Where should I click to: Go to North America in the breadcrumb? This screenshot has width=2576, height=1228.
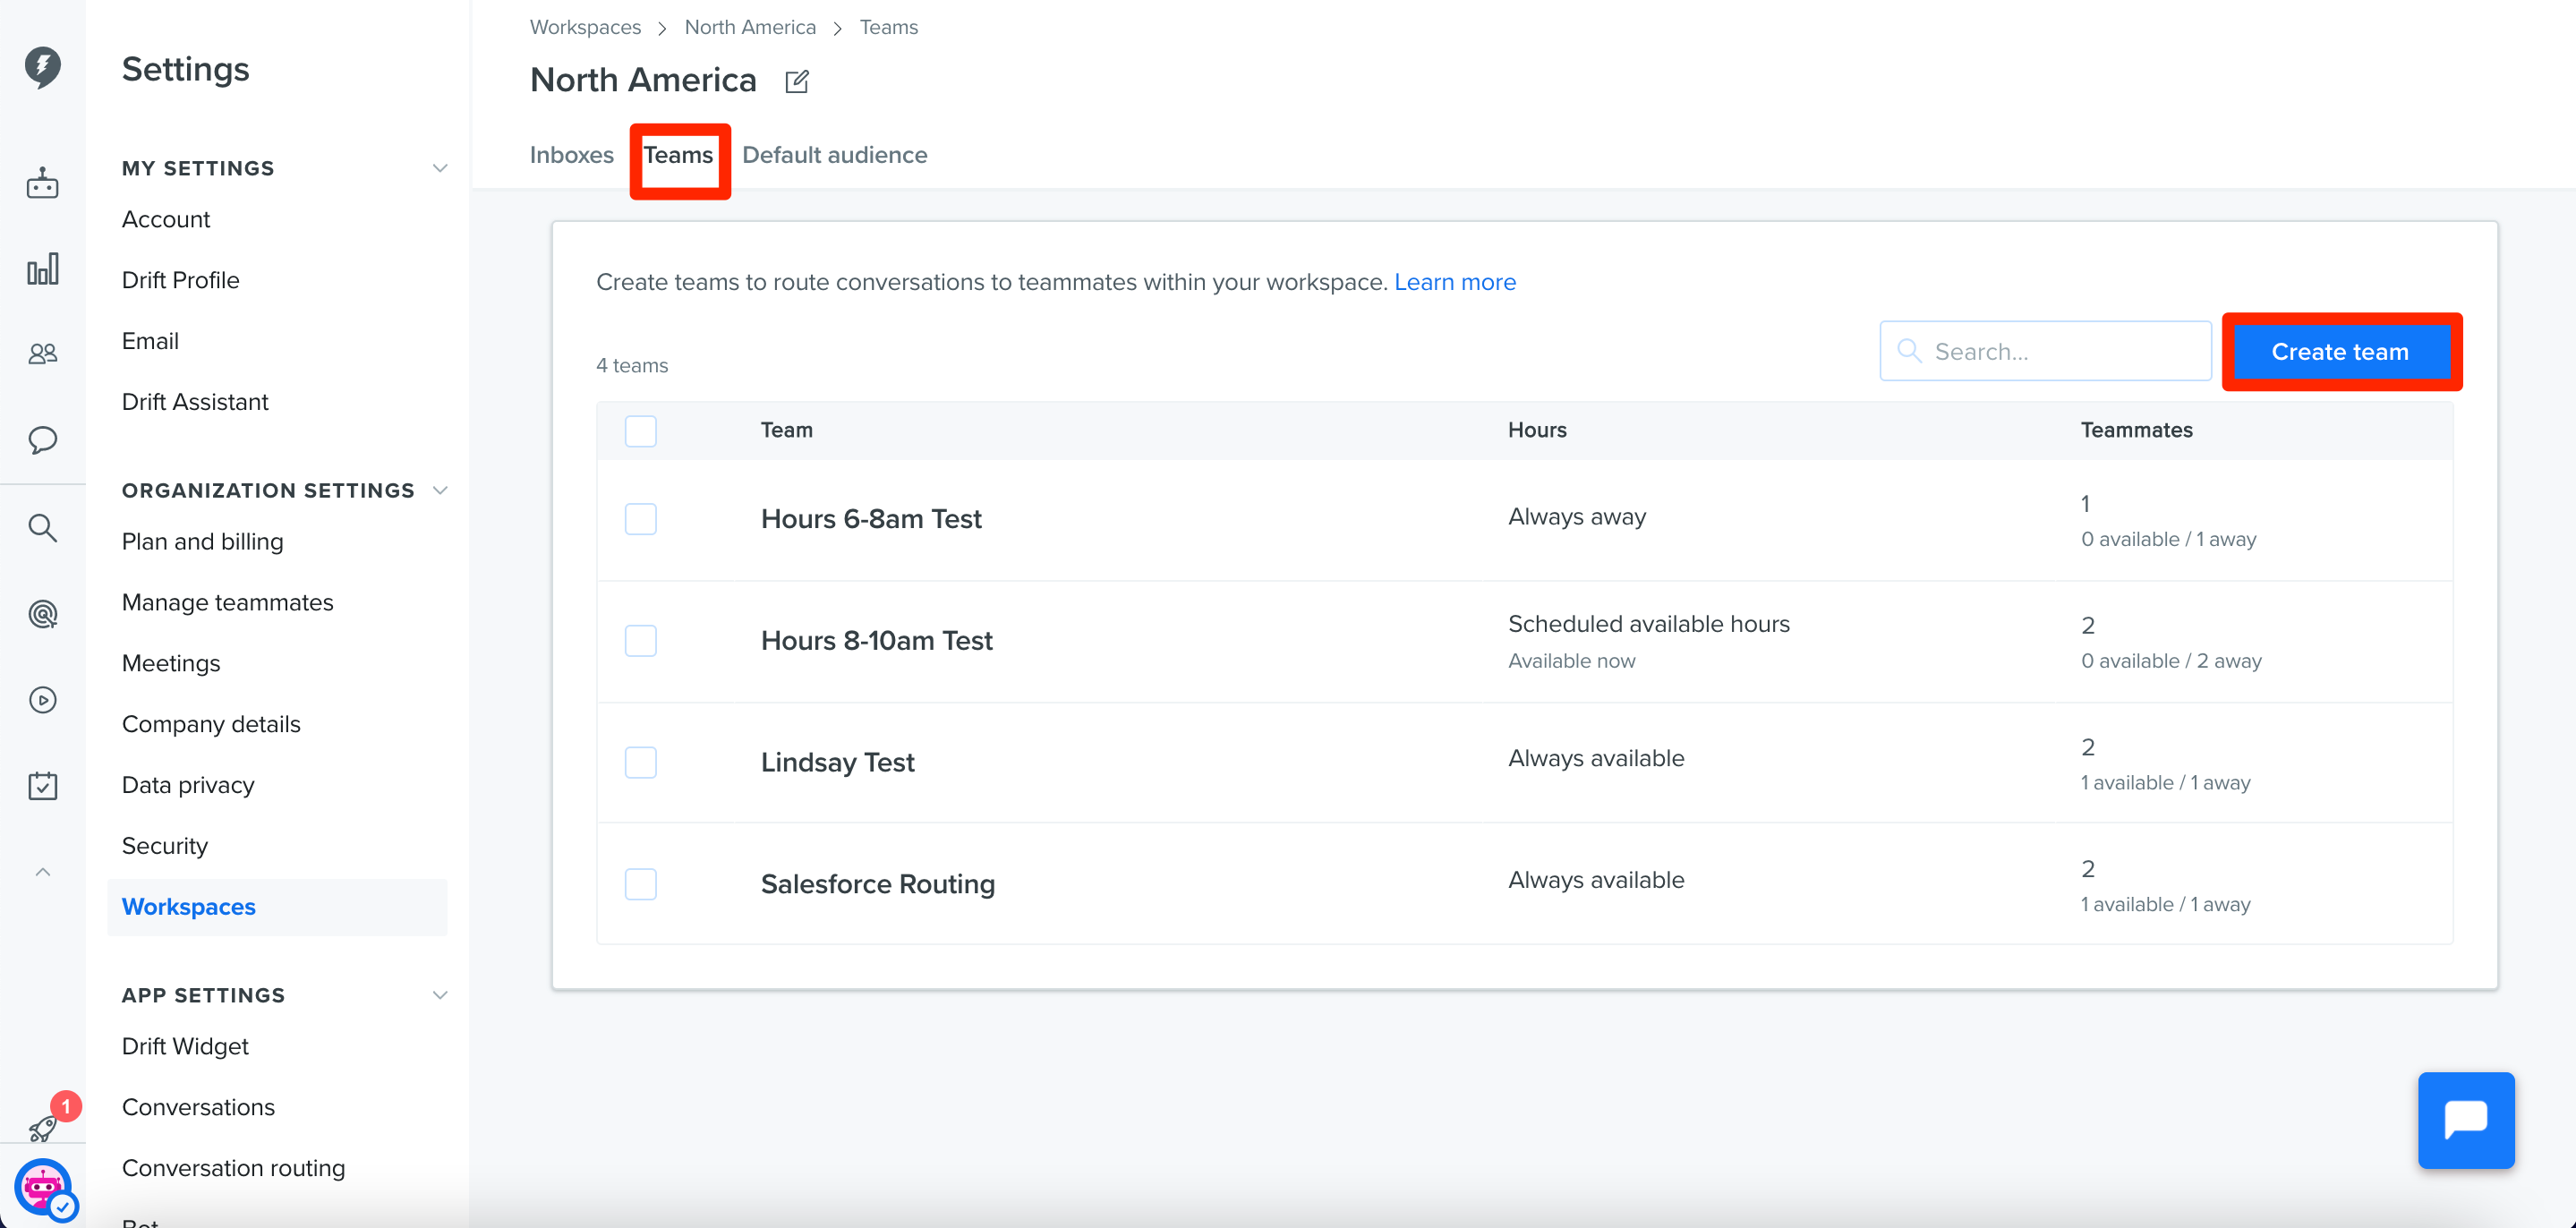click(750, 27)
